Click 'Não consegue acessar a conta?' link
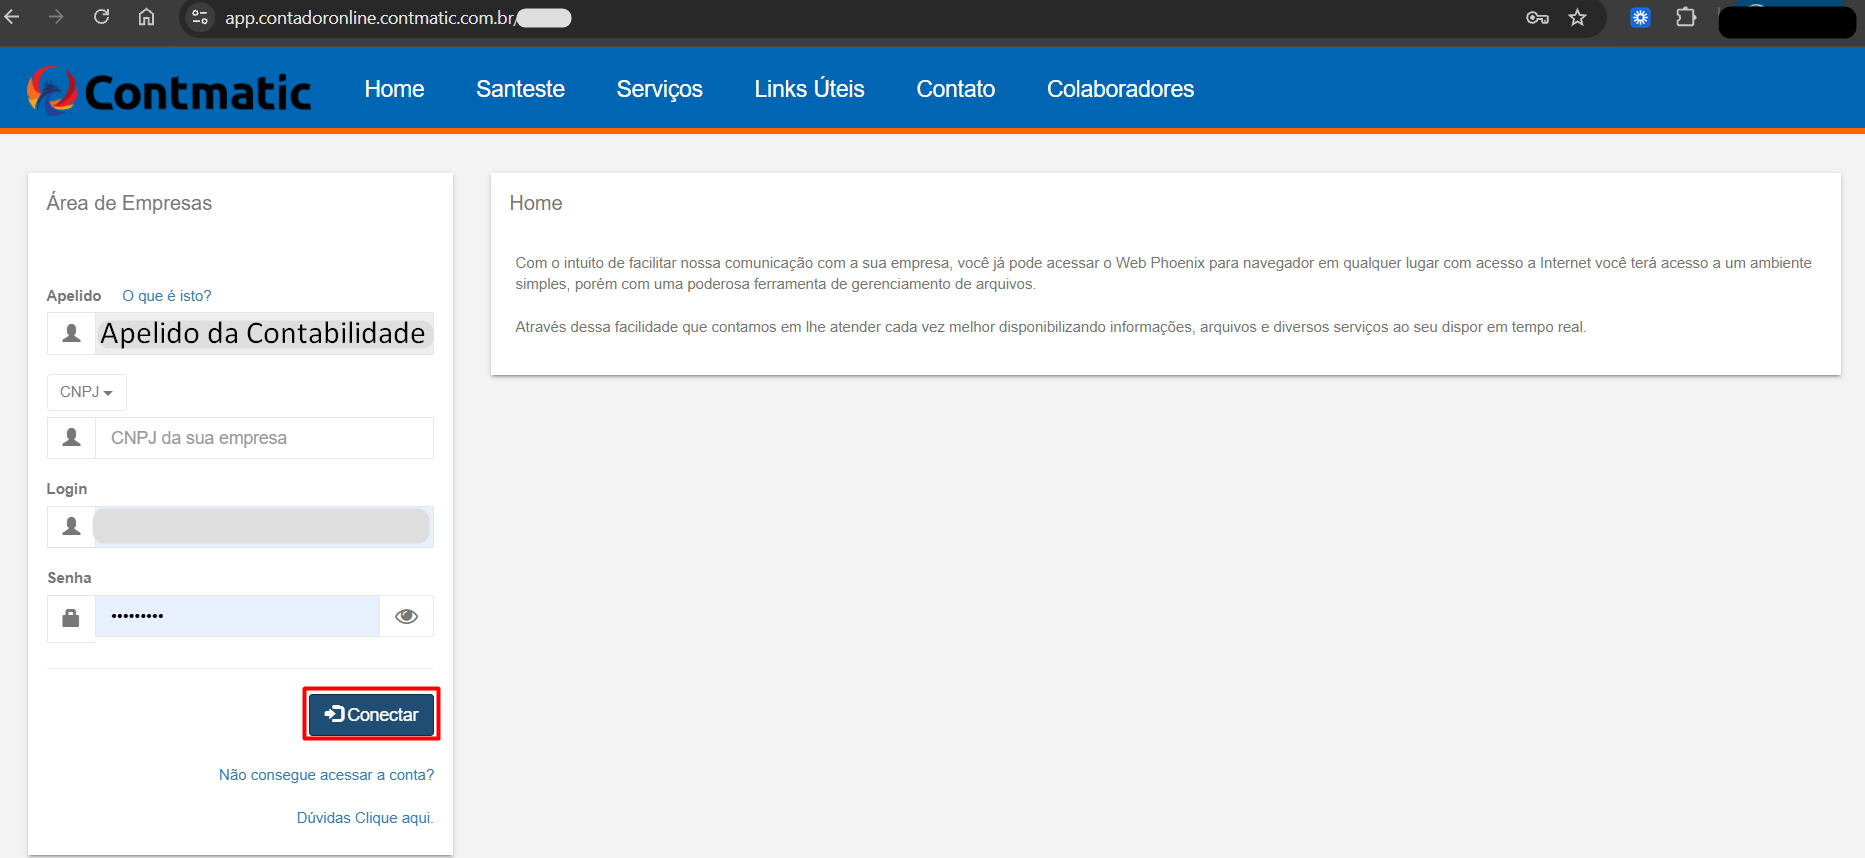The width and height of the screenshot is (1865, 858). [x=326, y=775]
